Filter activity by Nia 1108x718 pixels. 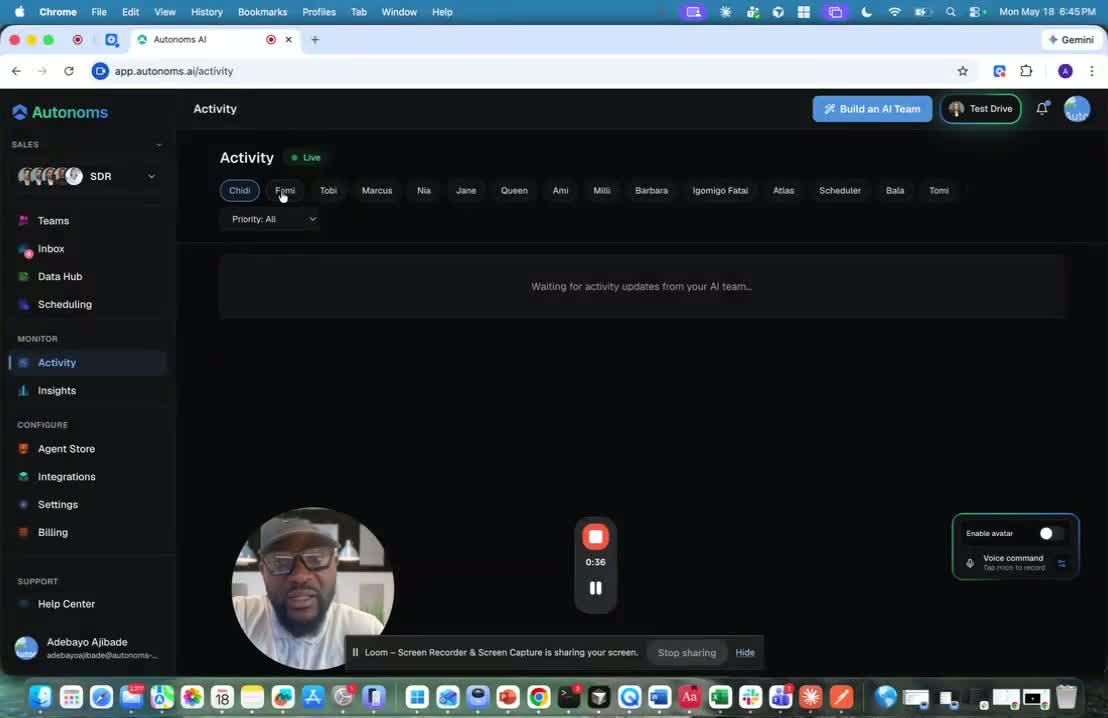point(423,190)
